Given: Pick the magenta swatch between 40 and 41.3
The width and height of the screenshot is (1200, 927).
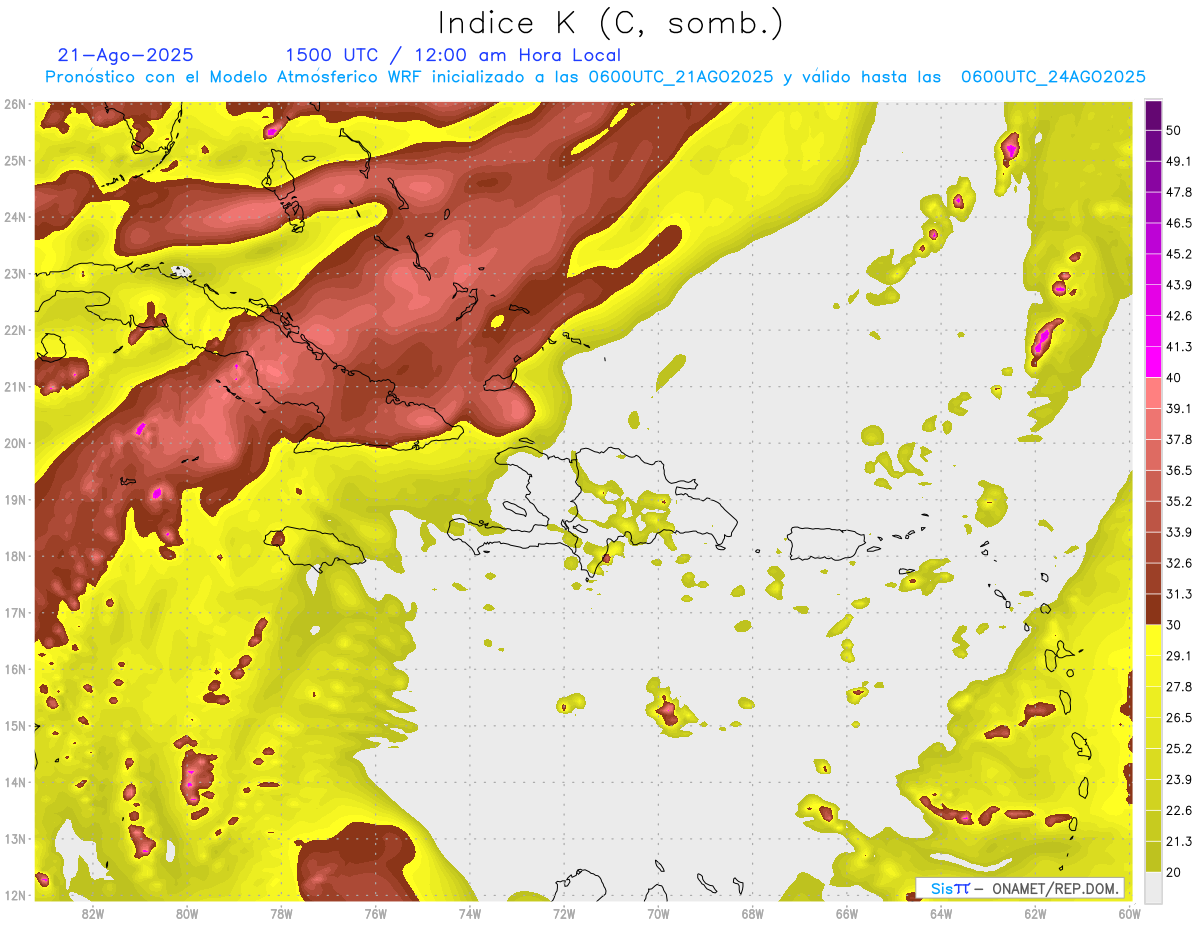Looking at the screenshot, I should click(1153, 362).
